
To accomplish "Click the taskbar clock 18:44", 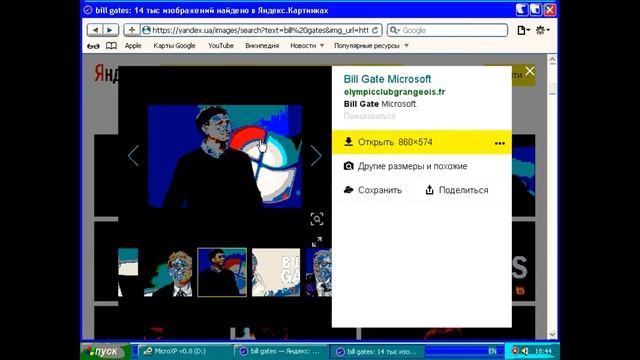I will point(543,351).
